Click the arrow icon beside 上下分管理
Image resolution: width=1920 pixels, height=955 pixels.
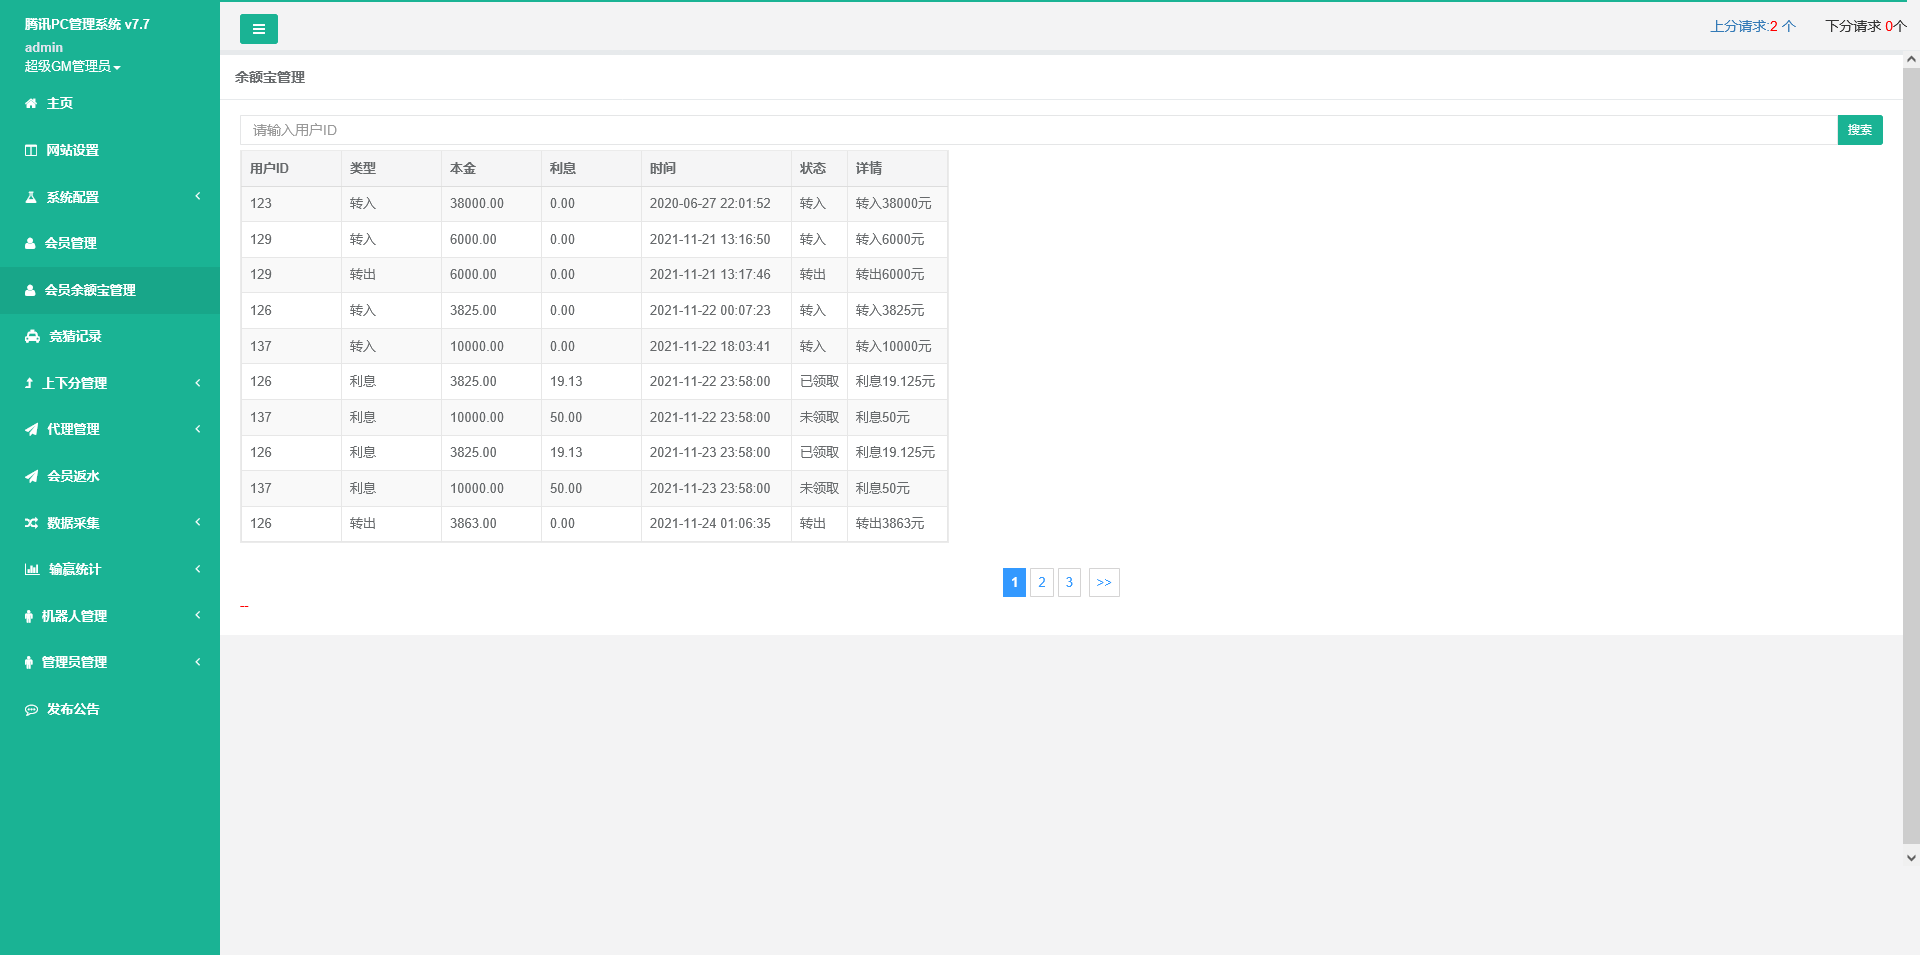click(29, 383)
